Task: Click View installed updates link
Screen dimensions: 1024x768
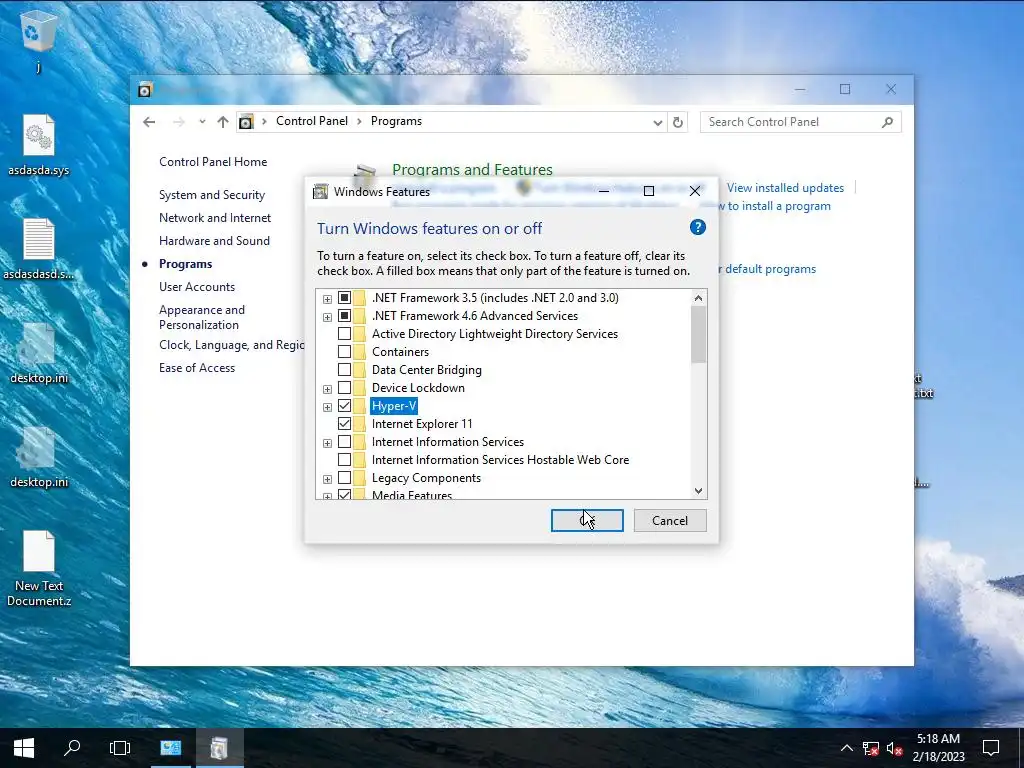Action: point(785,188)
